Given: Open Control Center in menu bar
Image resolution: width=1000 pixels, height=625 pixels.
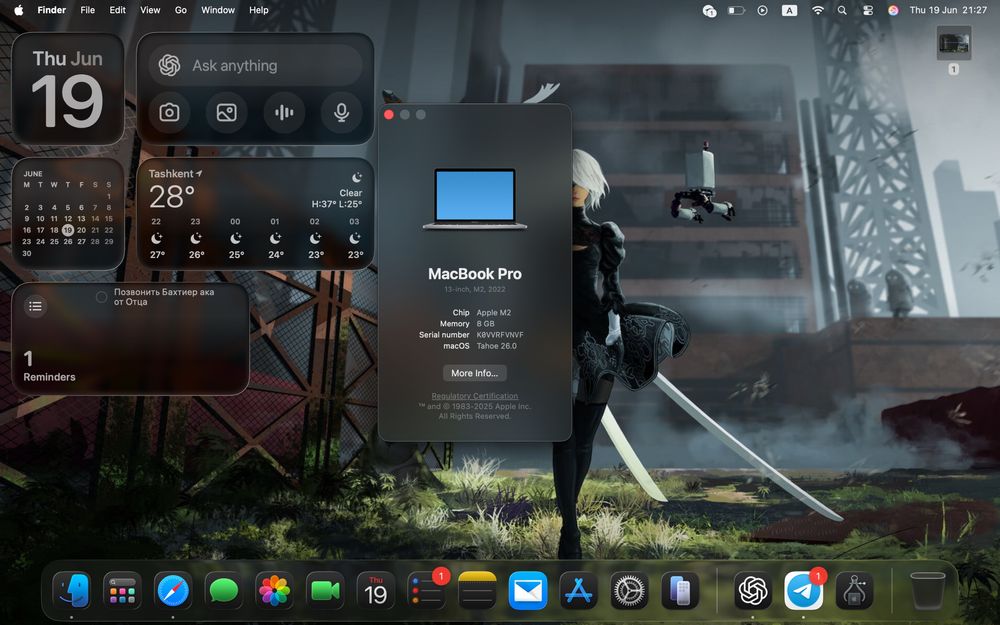Looking at the screenshot, I should coord(867,10).
